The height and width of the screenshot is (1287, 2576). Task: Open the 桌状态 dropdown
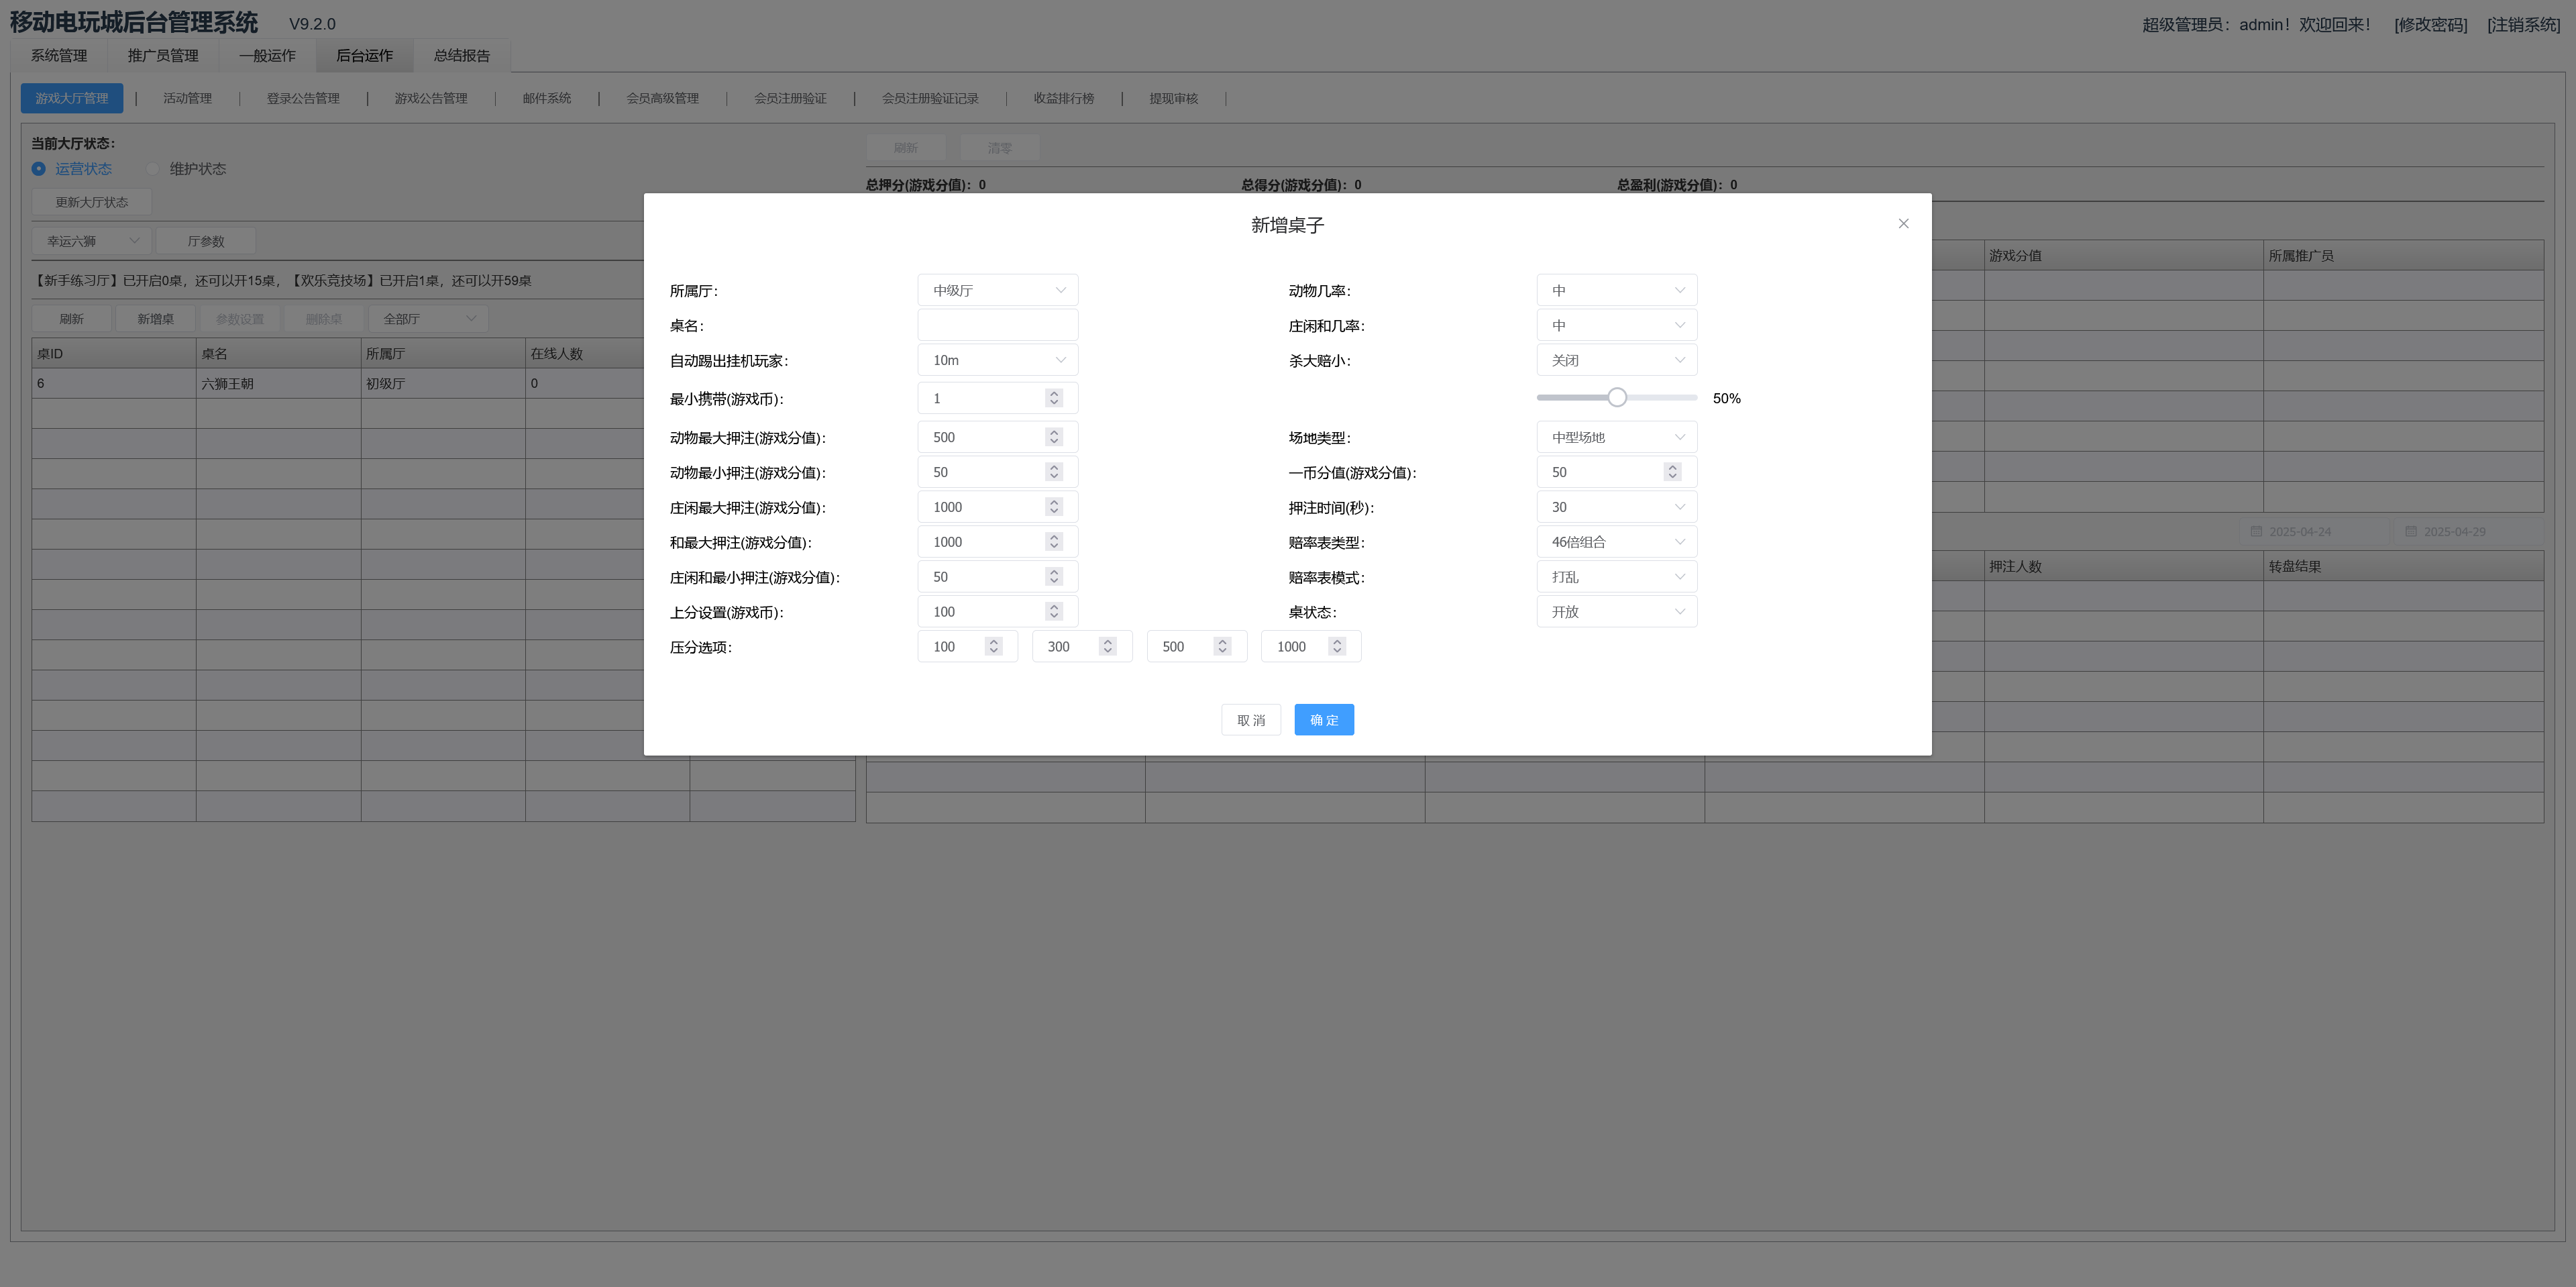click(x=1616, y=611)
